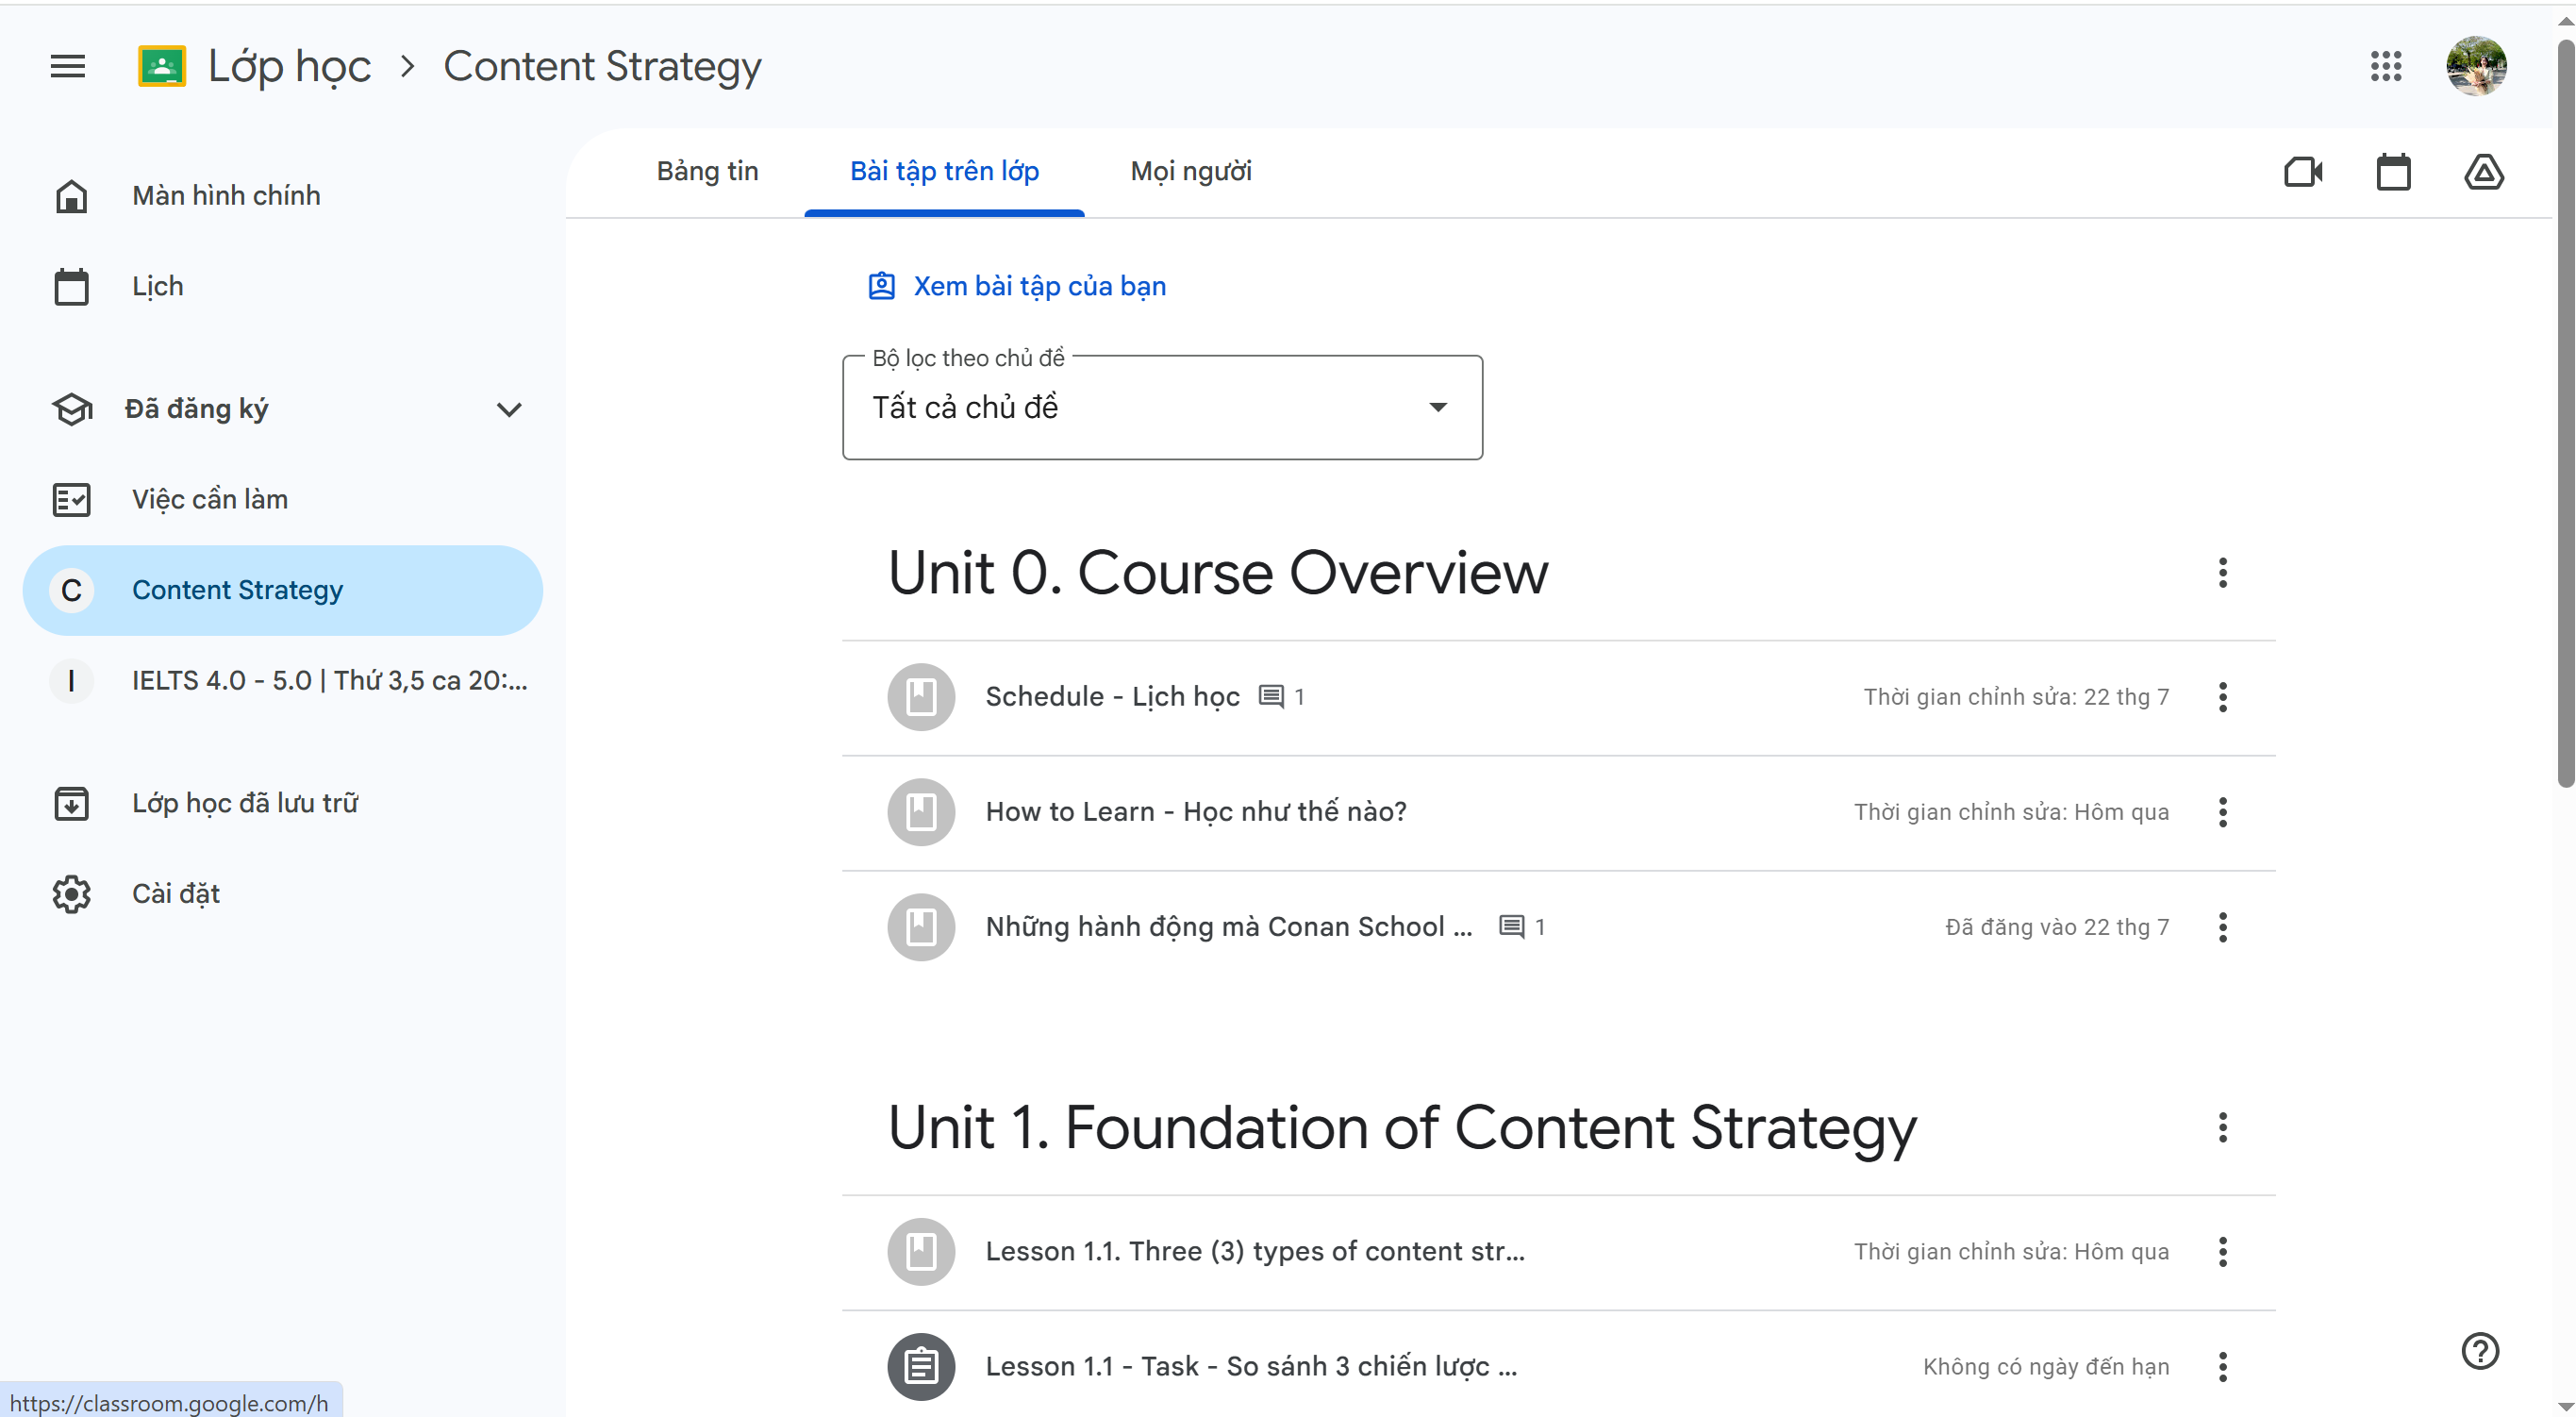Open the Google Calendar icon in the class header
2576x1417 pixels.
tap(2393, 172)
